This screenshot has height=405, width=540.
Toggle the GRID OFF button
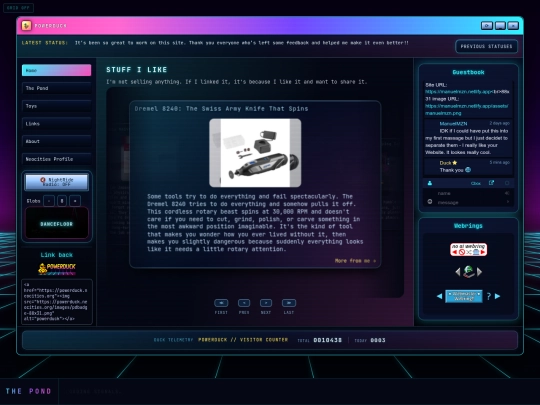coord(18,8)
